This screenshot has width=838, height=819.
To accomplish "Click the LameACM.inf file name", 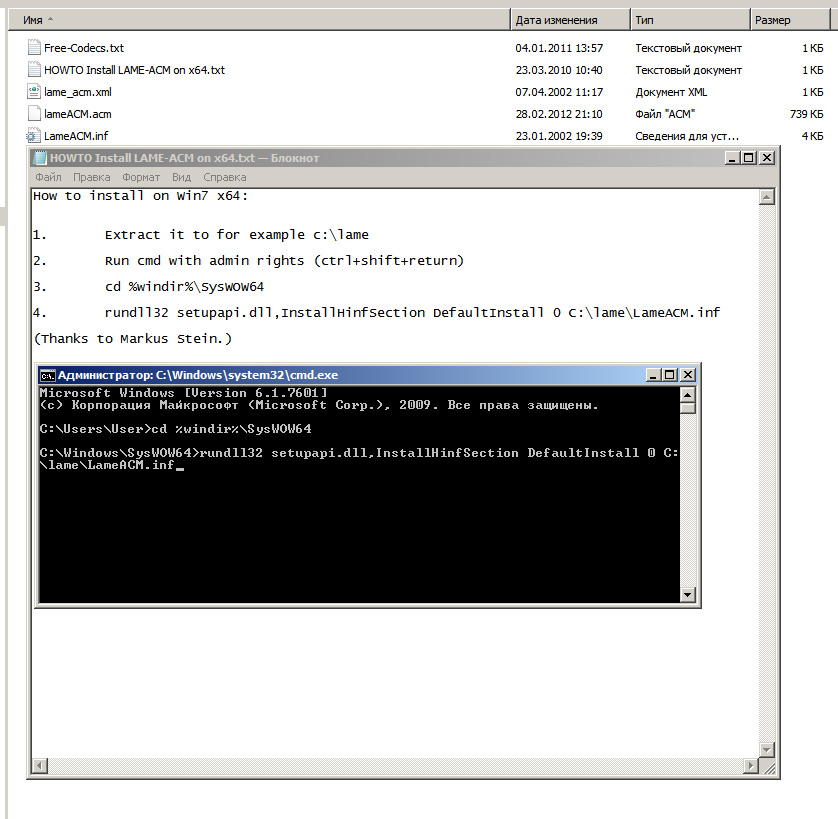I will pos(76,136).
